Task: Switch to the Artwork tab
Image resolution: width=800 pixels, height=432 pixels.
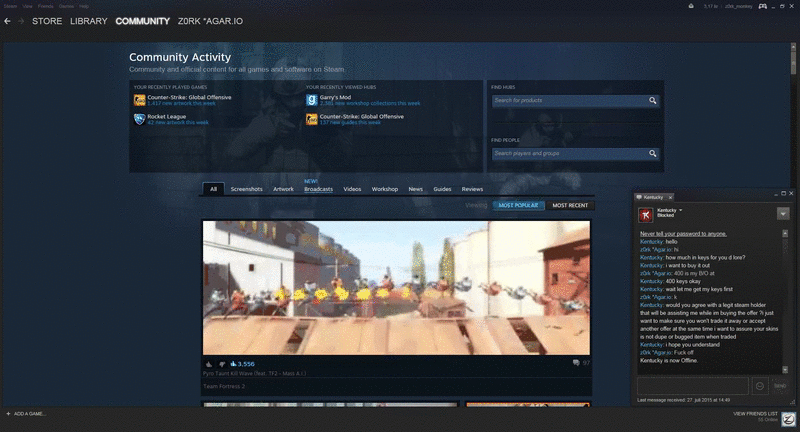Action: (283, 189)
